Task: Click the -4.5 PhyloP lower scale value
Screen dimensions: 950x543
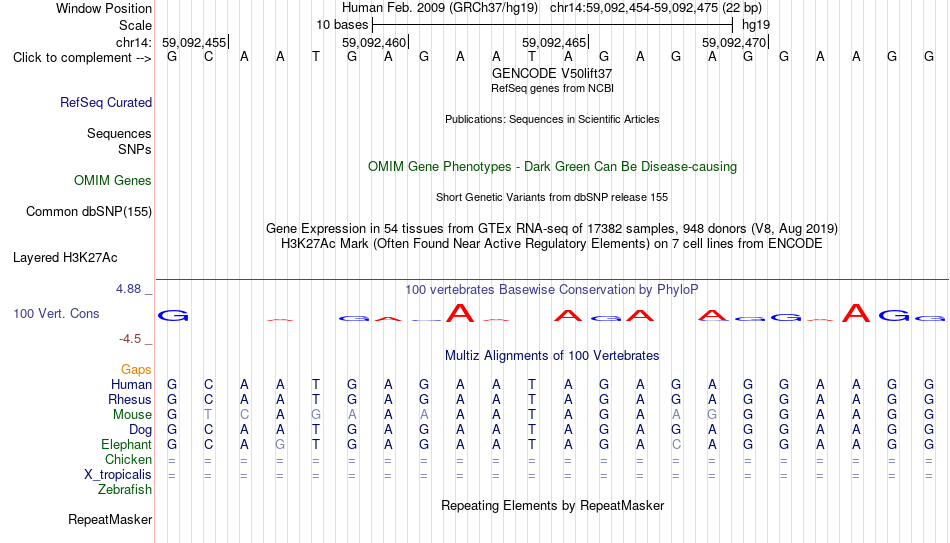Action: click(x=130, y=339)
